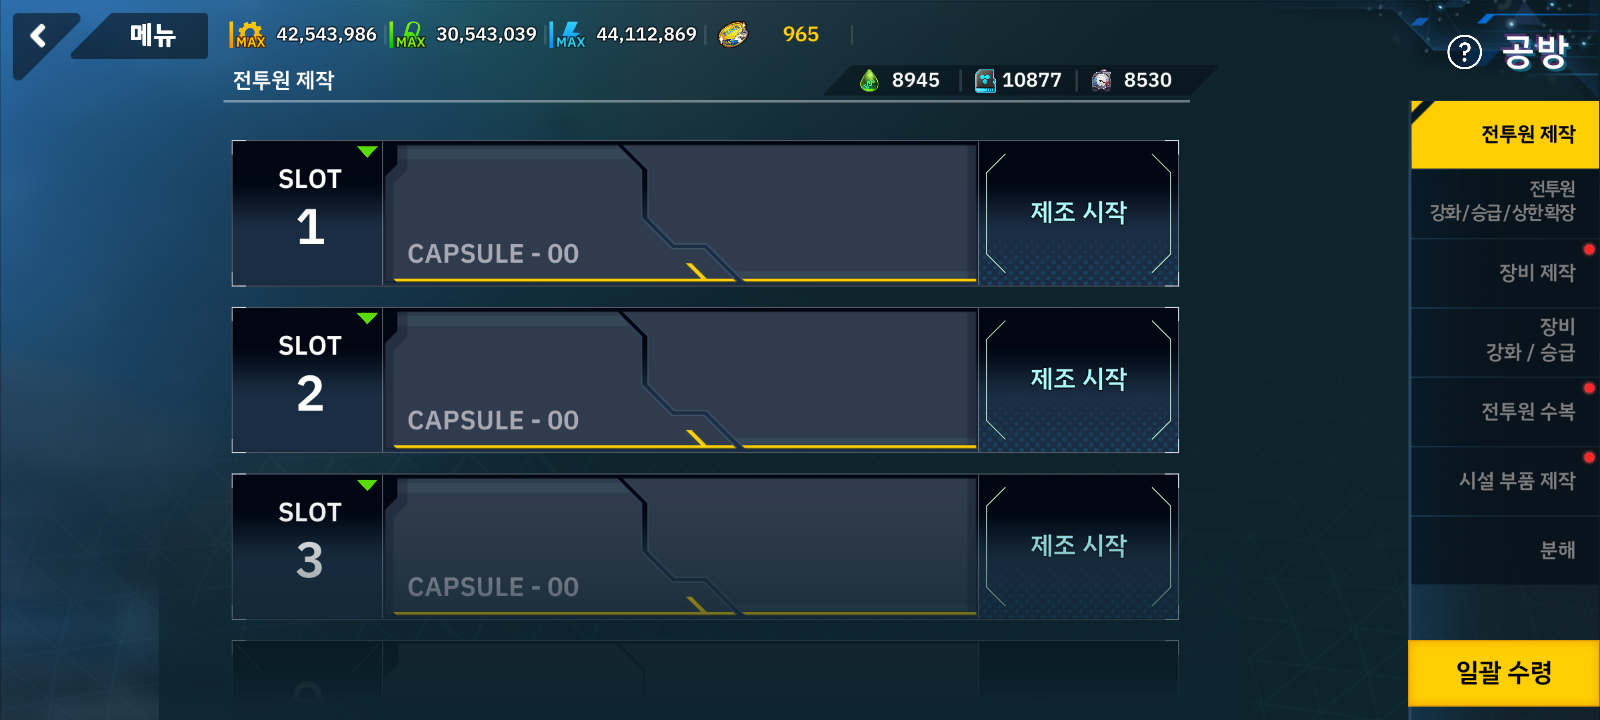Image resolution: width=1600 pixels, height=720 pixels.
Task: Tap the core icon beside 8530
Action: 1101,80
